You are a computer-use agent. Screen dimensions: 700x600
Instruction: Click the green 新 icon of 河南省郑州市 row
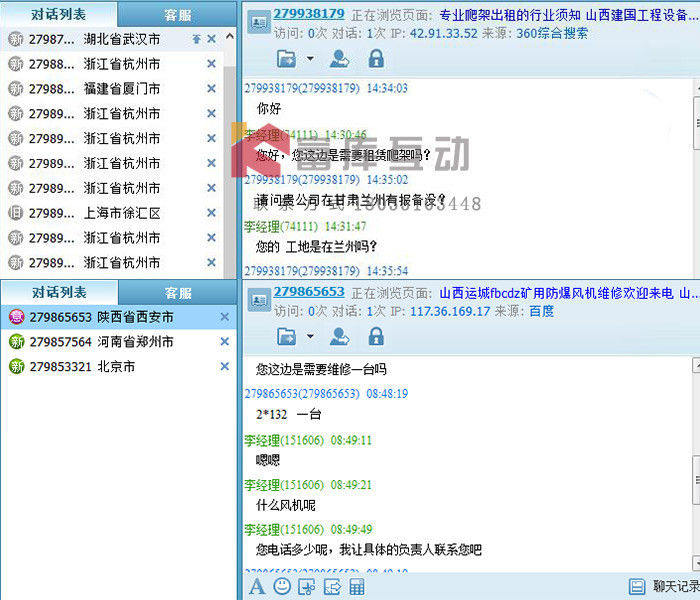17,342
